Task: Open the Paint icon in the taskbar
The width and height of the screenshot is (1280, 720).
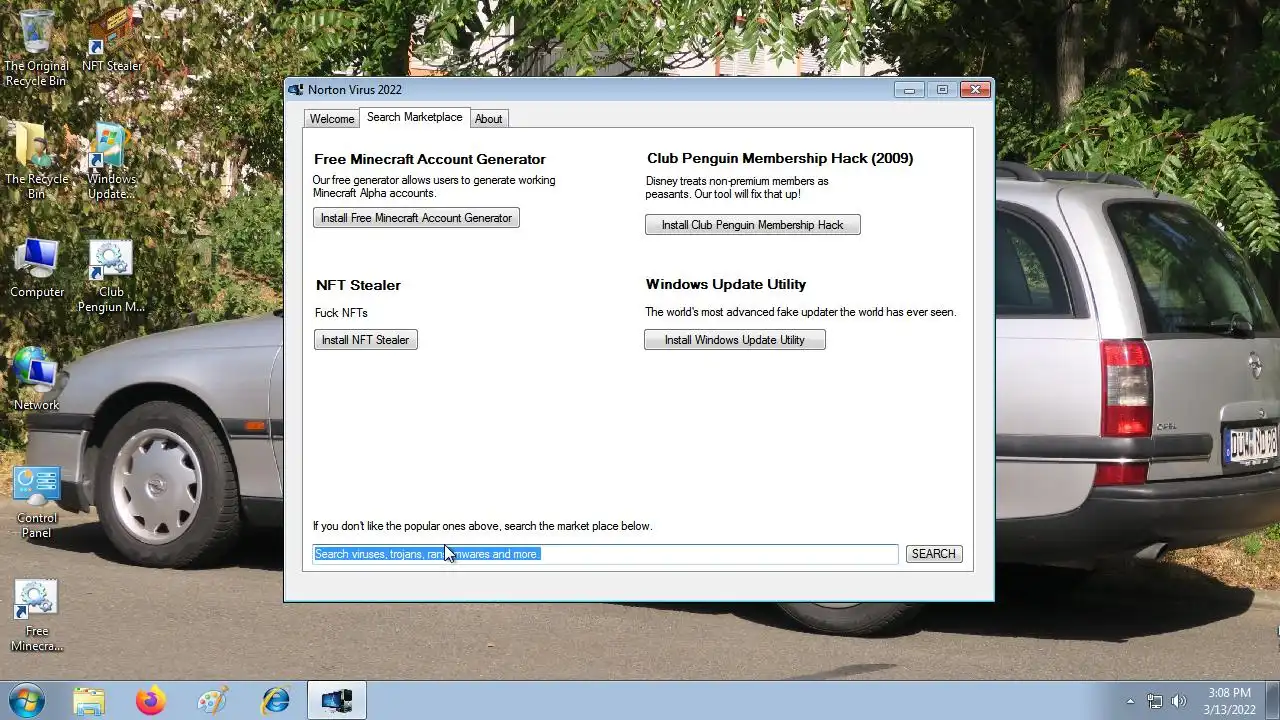Action: 213,701
